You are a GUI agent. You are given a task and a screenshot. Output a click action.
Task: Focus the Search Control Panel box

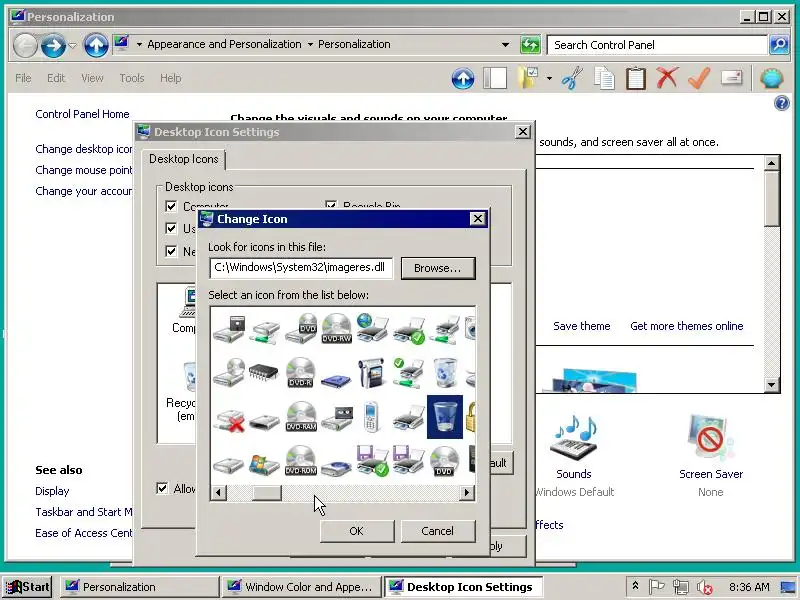point(657,45)
